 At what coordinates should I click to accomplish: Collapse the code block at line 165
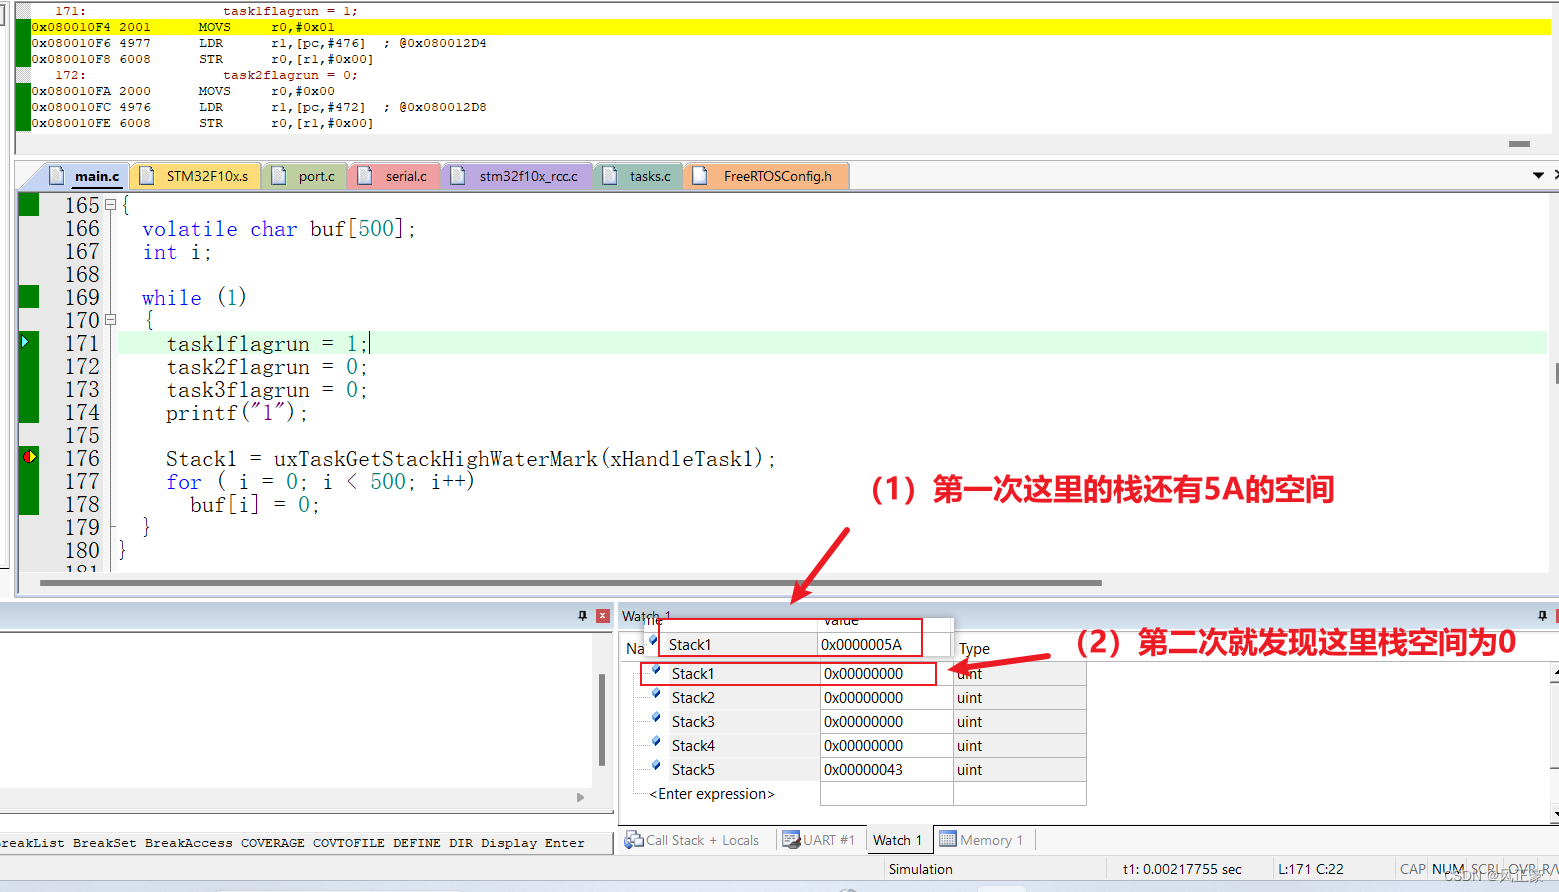110,205
